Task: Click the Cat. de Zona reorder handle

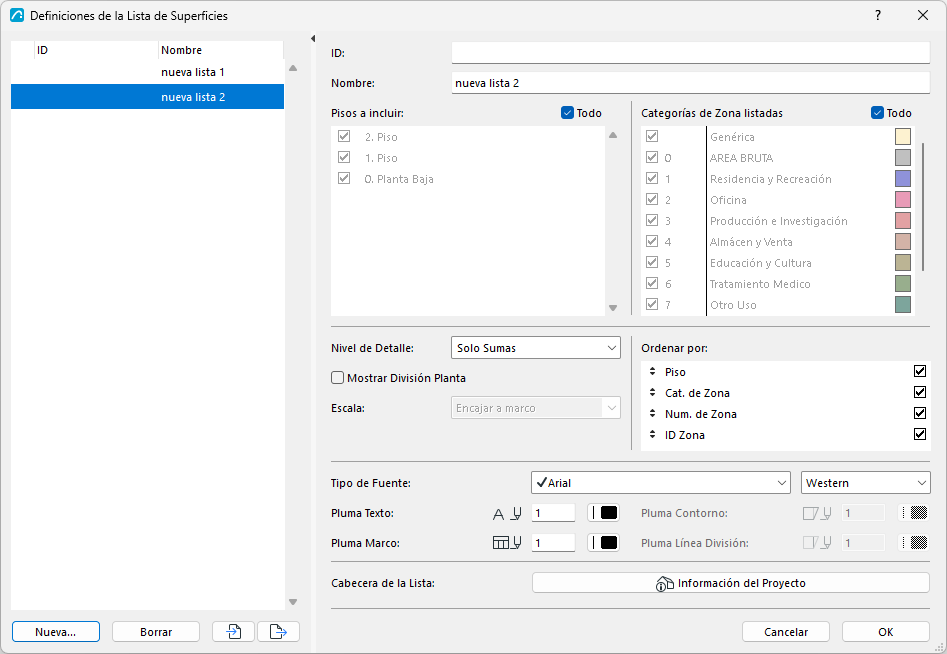Action: click(x=652, y=393)
